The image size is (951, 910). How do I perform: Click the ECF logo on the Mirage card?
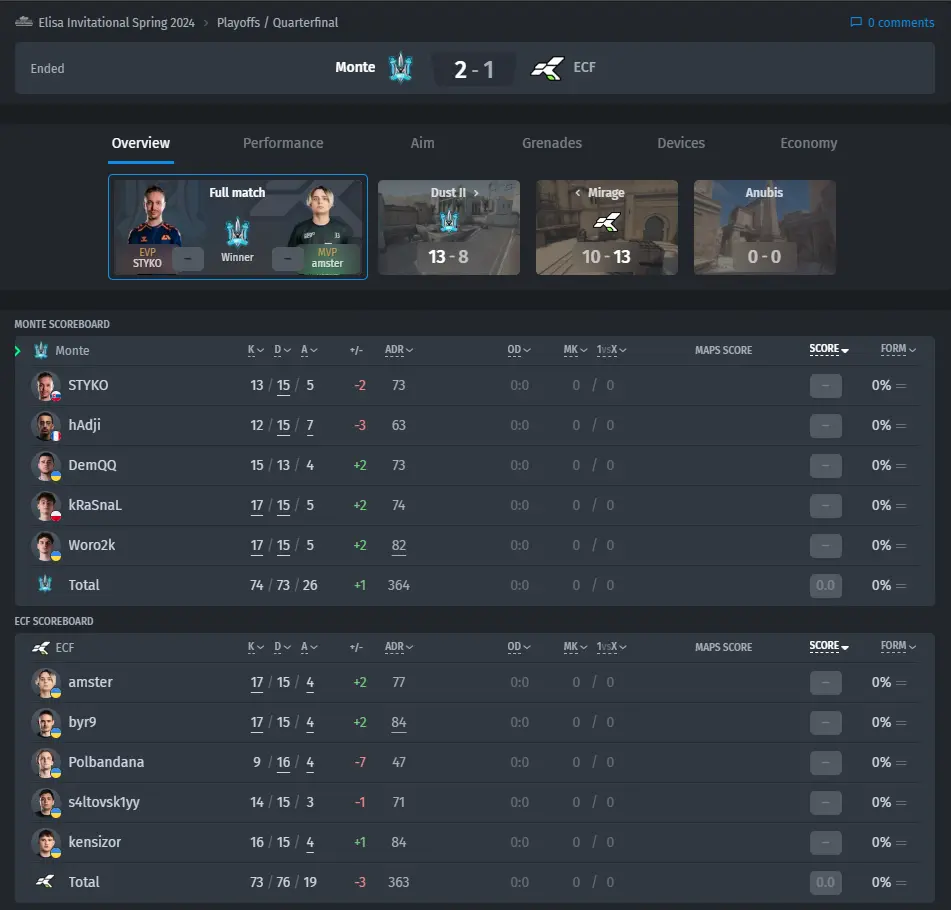click(607, 222)
